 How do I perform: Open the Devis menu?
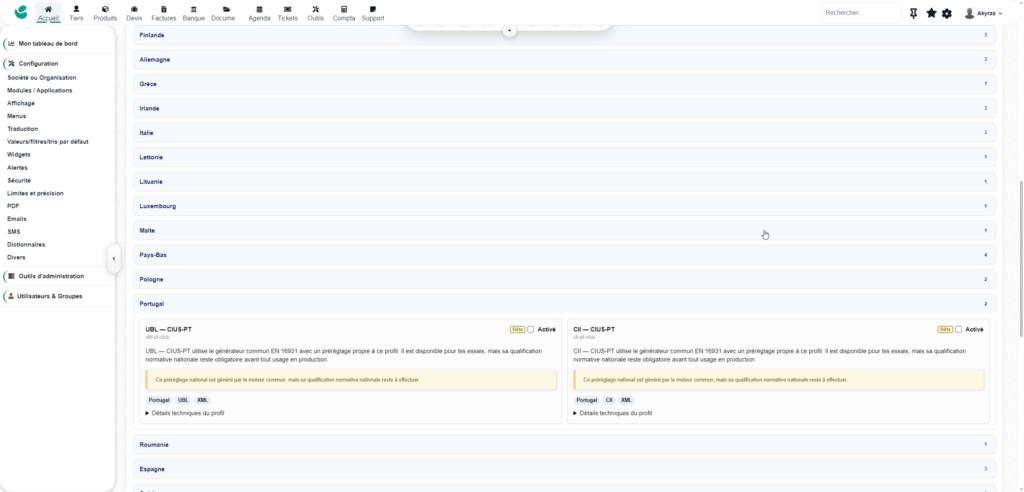point(134,13)
